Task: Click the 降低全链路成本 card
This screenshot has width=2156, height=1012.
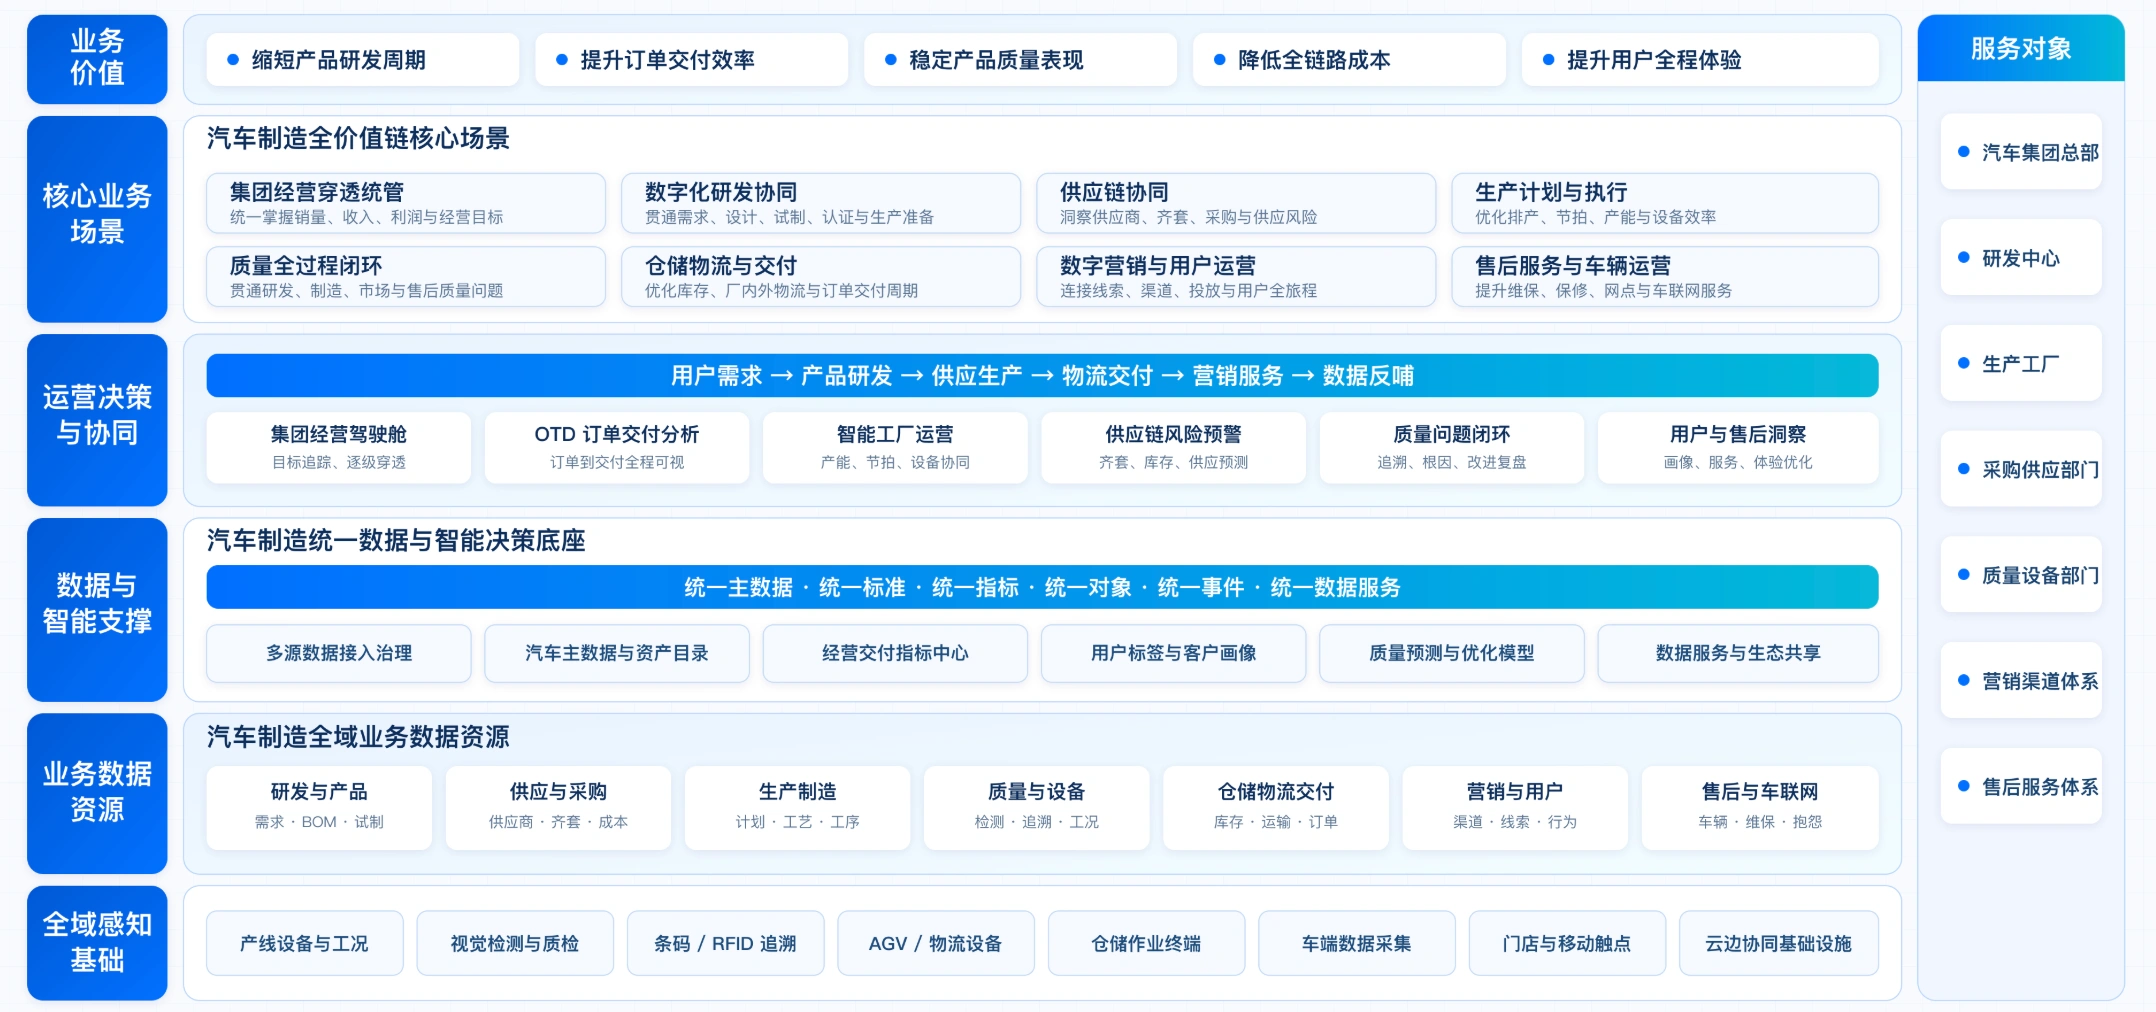Action: [1349, 60]
